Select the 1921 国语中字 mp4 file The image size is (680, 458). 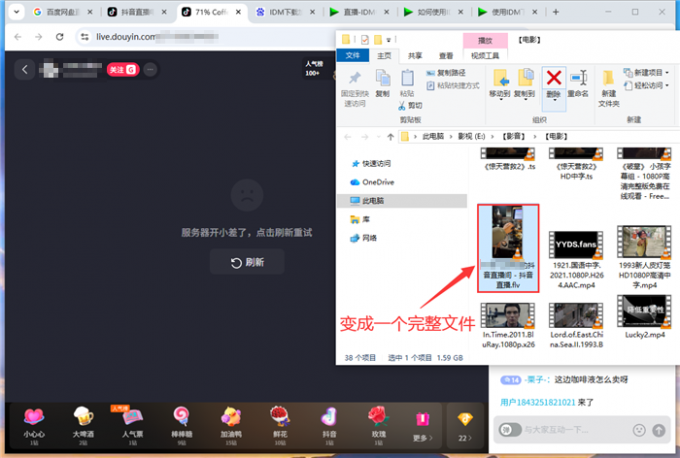[x=576, y=260]
